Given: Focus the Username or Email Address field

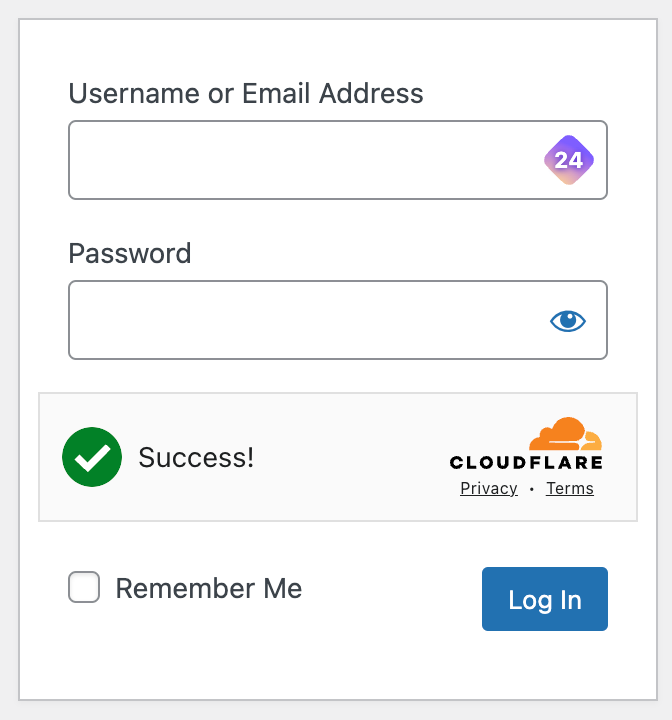Looking at the screenshot, I should pos(338,160).
